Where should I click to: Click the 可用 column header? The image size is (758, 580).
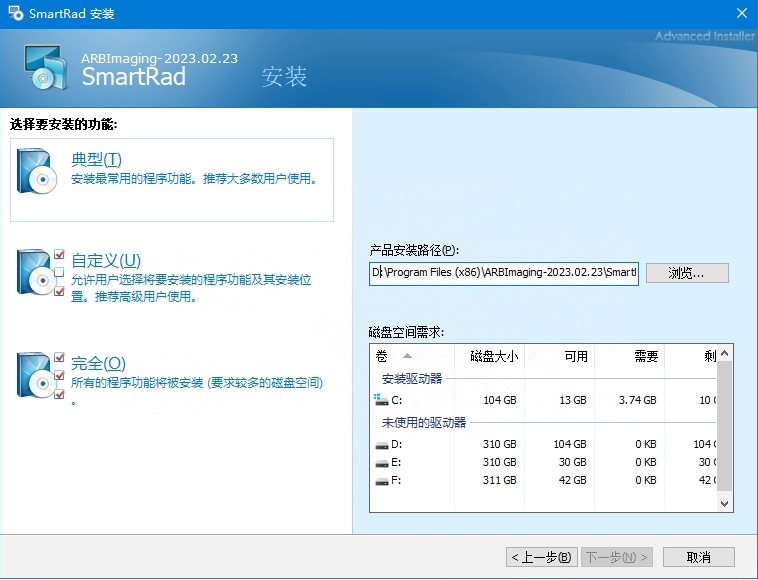pyautogui.click(x=559, y=357)
